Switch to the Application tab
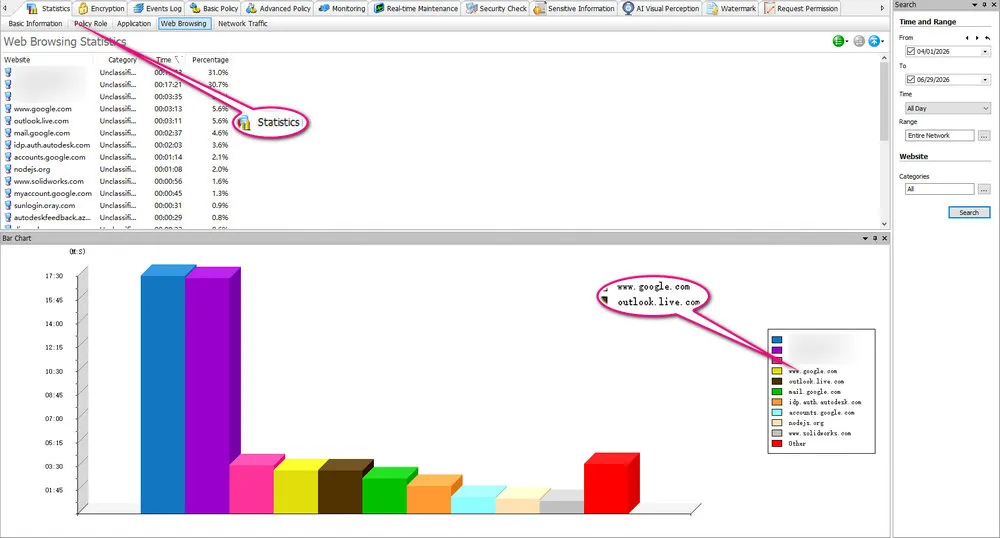 (134, 24)
